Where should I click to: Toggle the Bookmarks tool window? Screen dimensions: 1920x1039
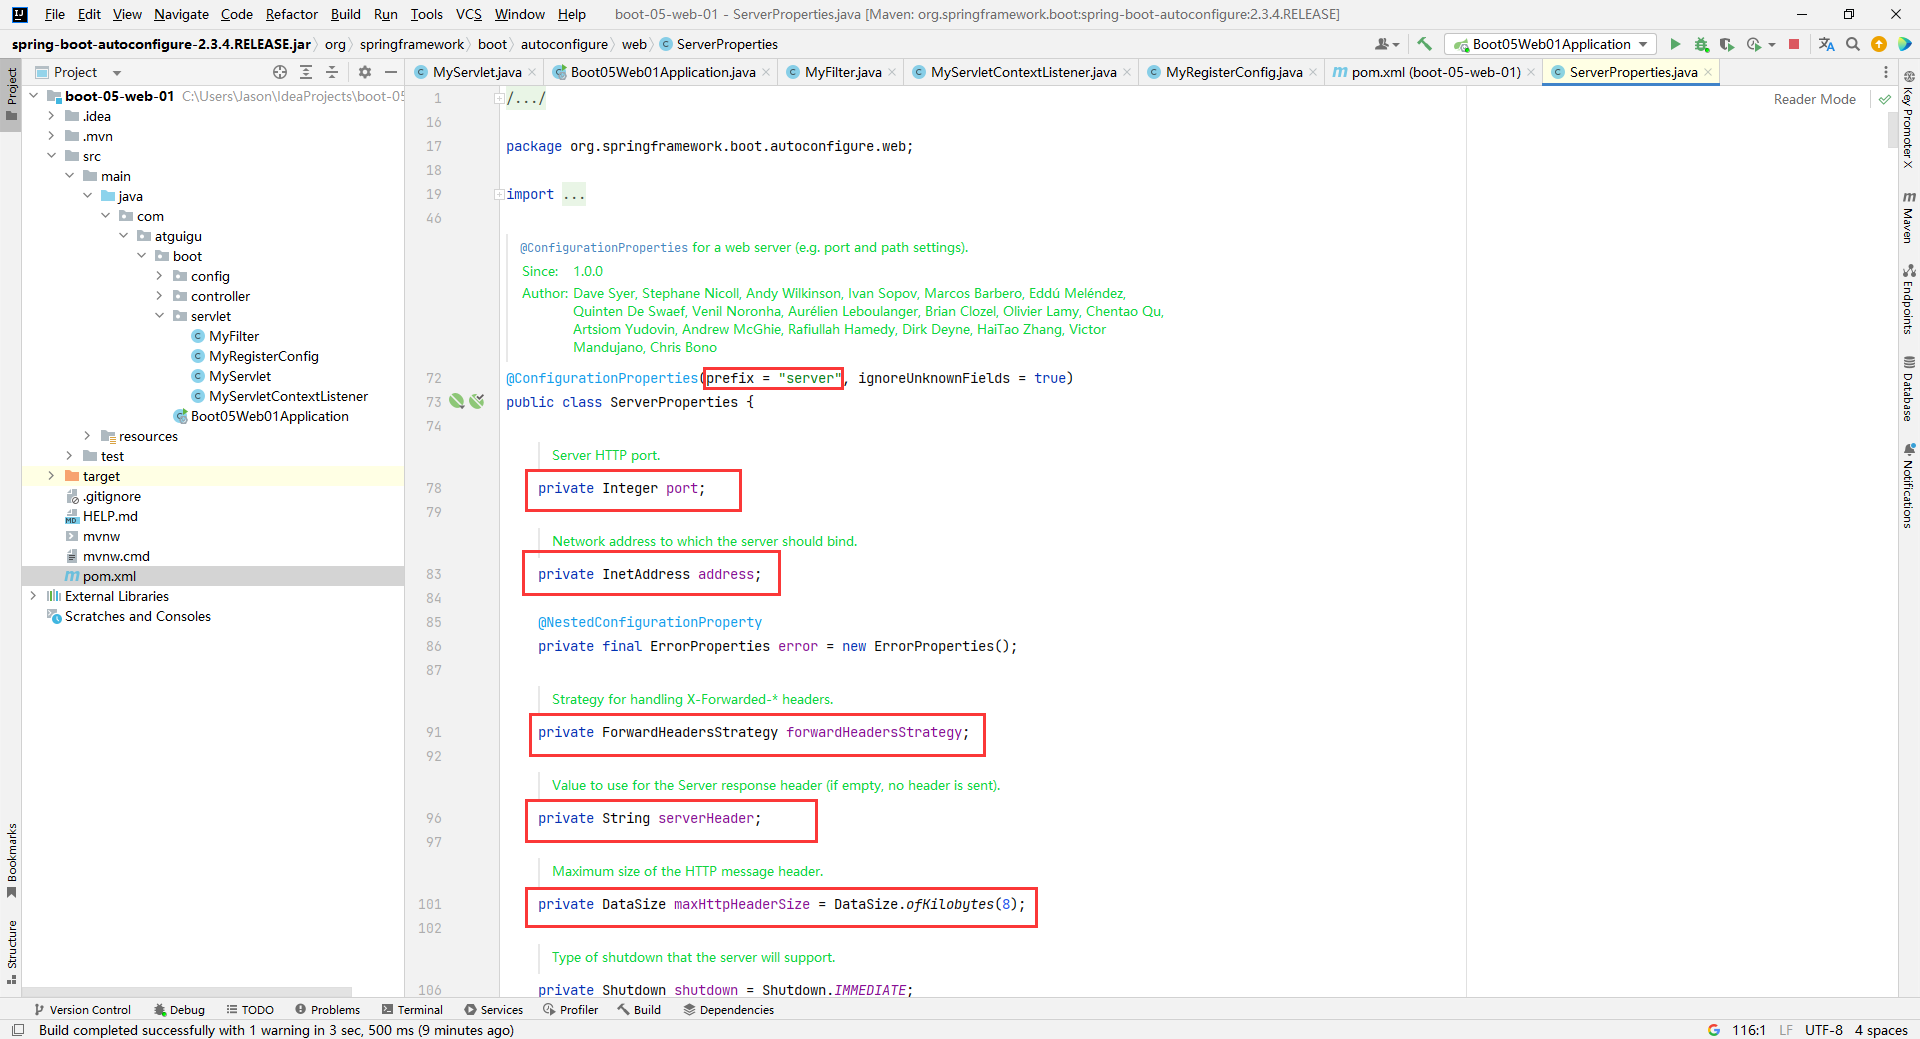12,860
